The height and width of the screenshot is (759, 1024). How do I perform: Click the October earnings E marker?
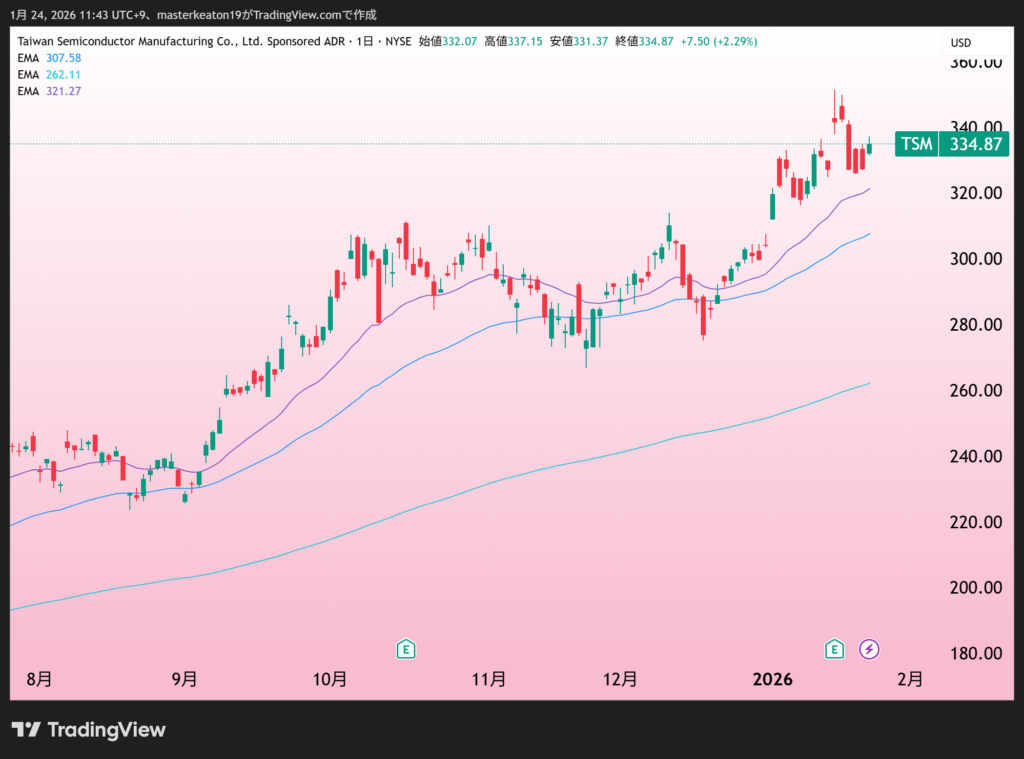(x=406, y=649)
